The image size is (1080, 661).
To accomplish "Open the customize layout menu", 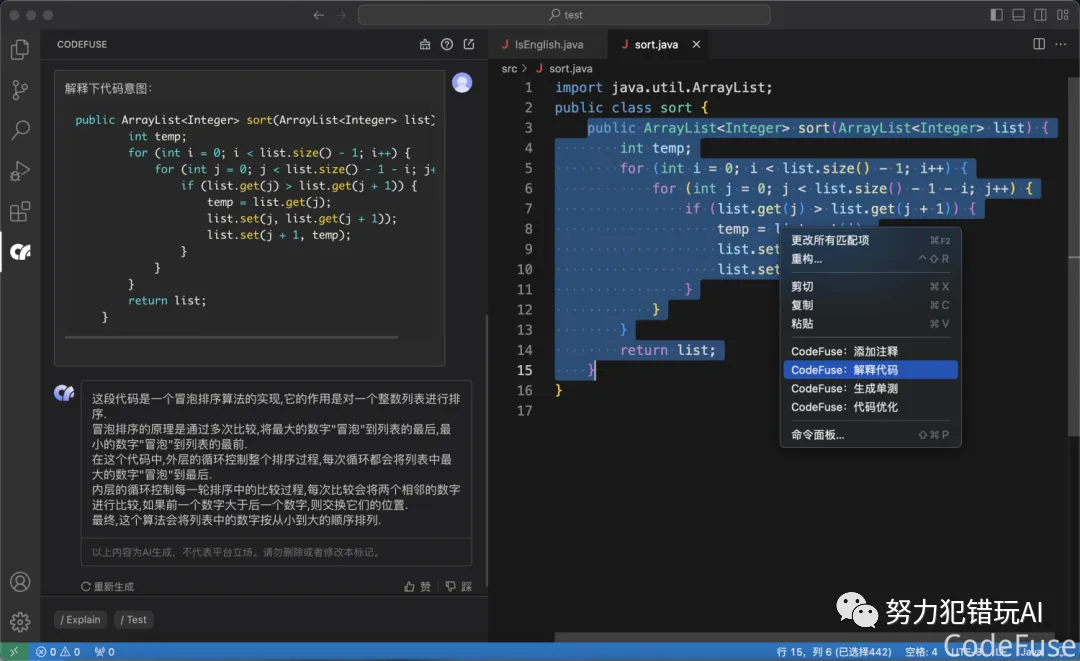I will pos(1062,15).
